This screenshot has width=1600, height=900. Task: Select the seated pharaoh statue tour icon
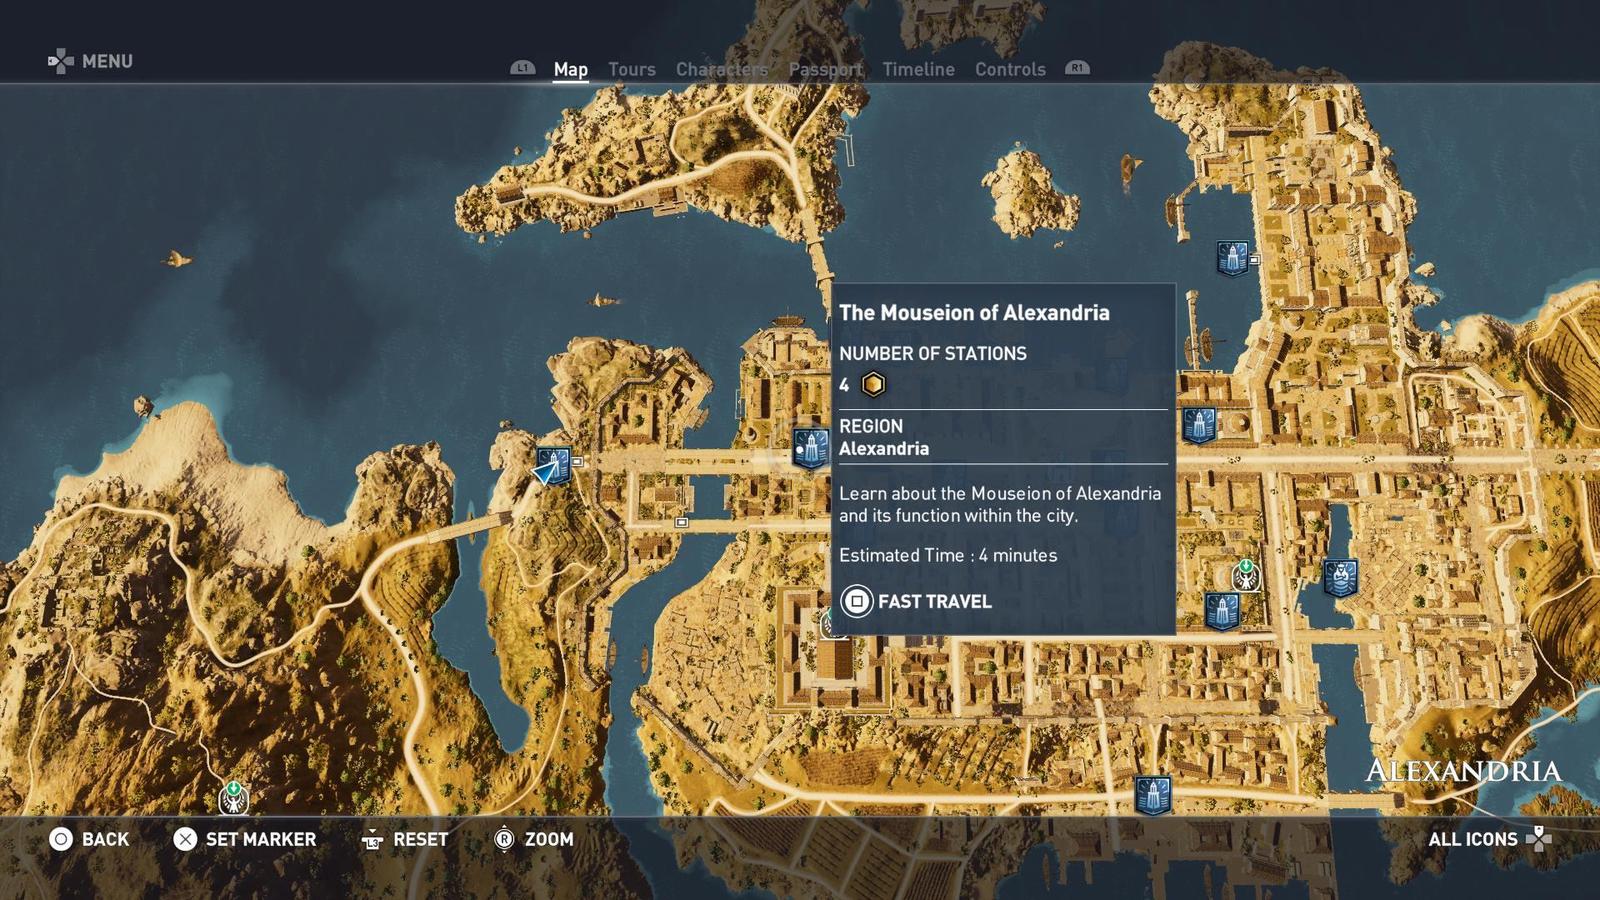pyautogui.click(x=1339, y=577)
